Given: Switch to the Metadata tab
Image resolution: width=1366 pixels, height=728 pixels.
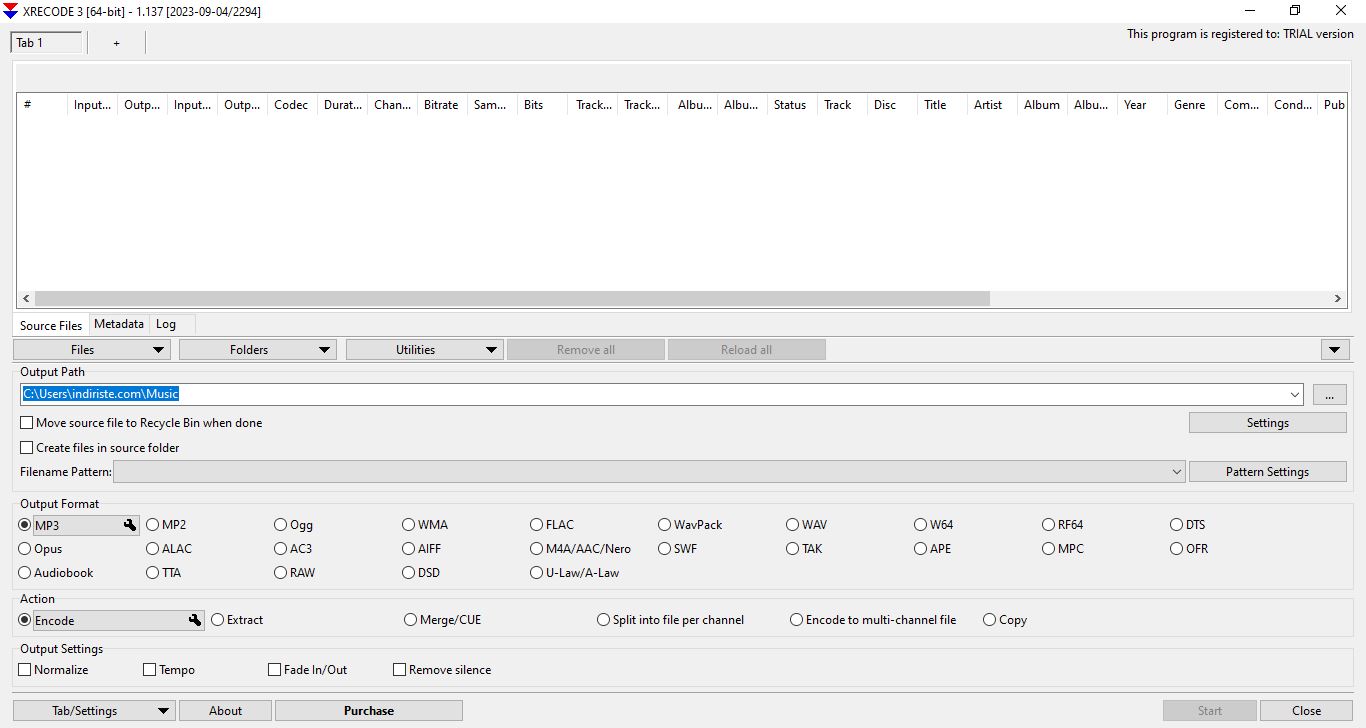Looking at the screenshot, I should (119, 324).
